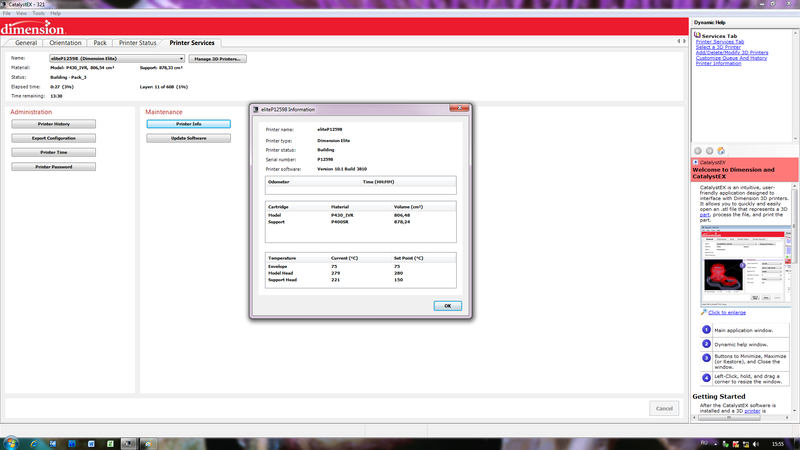This screenshot has width=800, height=450.
Task: Click OK in the eliteP12598 Information dialog
Action: [x=447, y=306]
